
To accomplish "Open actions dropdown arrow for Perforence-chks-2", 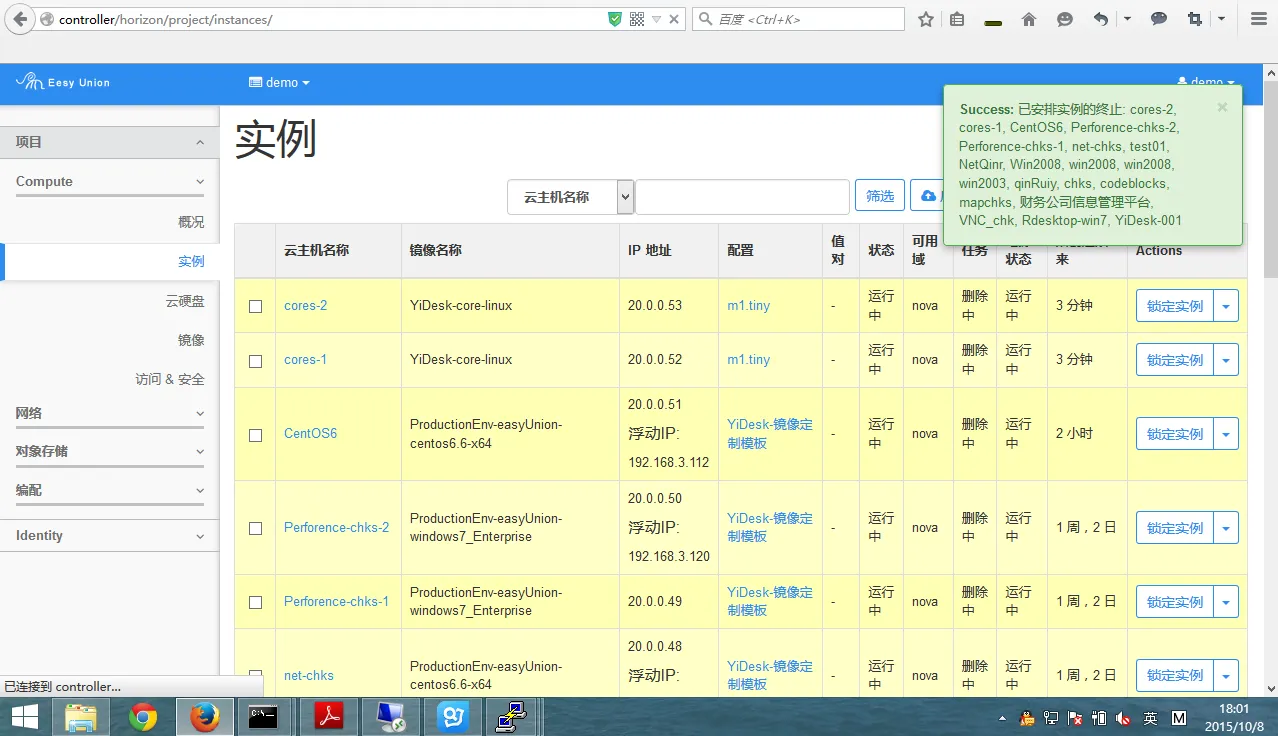I will 1226,528.
